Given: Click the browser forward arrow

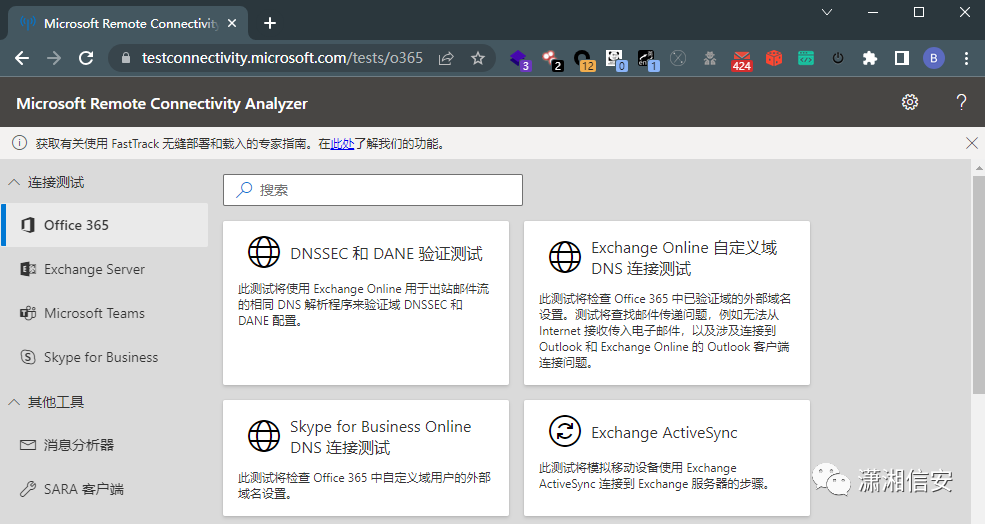Looking at the screenshot, I should [x=54, y=58].
